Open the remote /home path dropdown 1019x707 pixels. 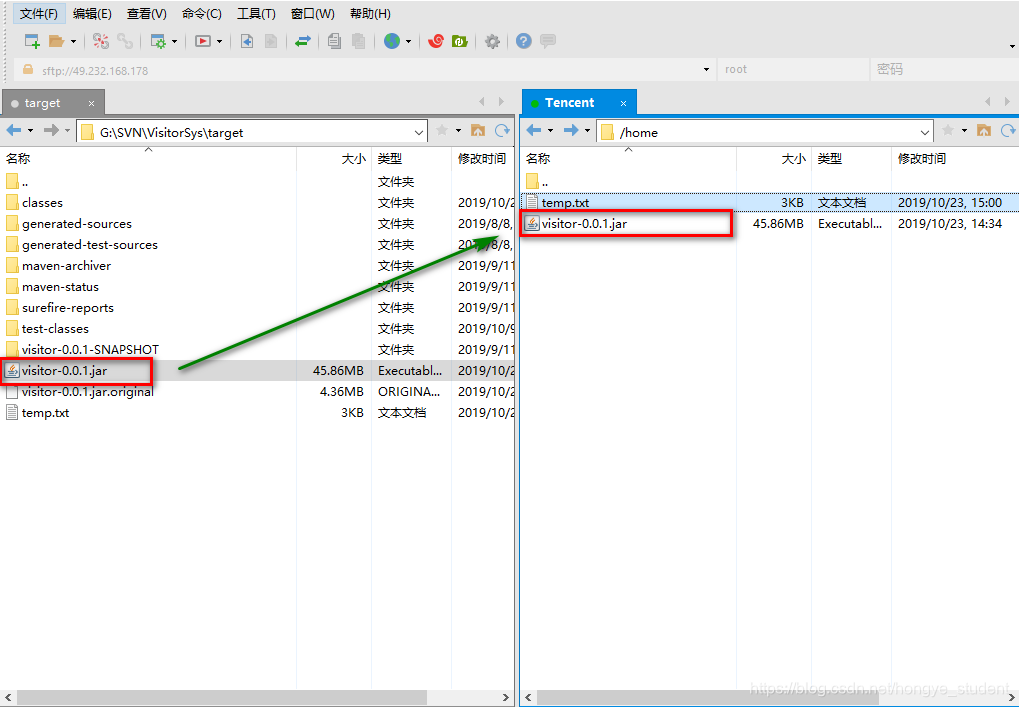tap(925, 133)
